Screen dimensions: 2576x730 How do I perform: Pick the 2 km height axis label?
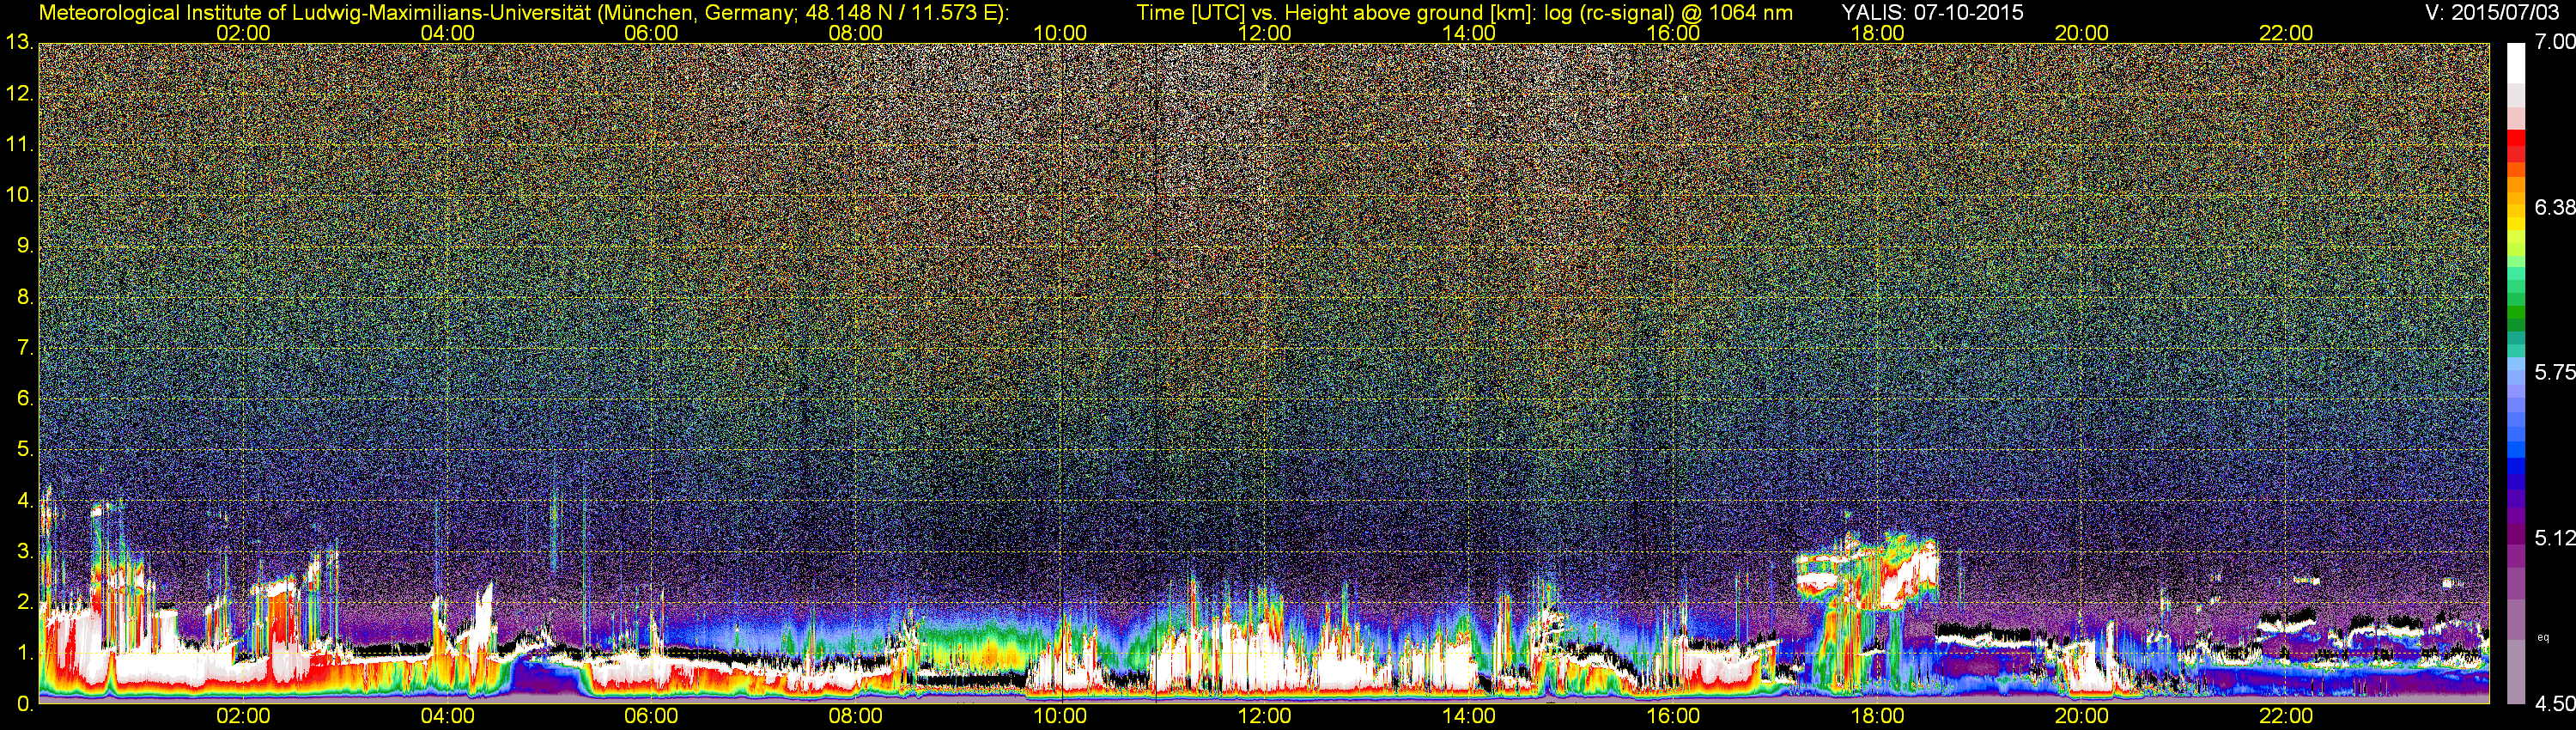pos(25,603)
